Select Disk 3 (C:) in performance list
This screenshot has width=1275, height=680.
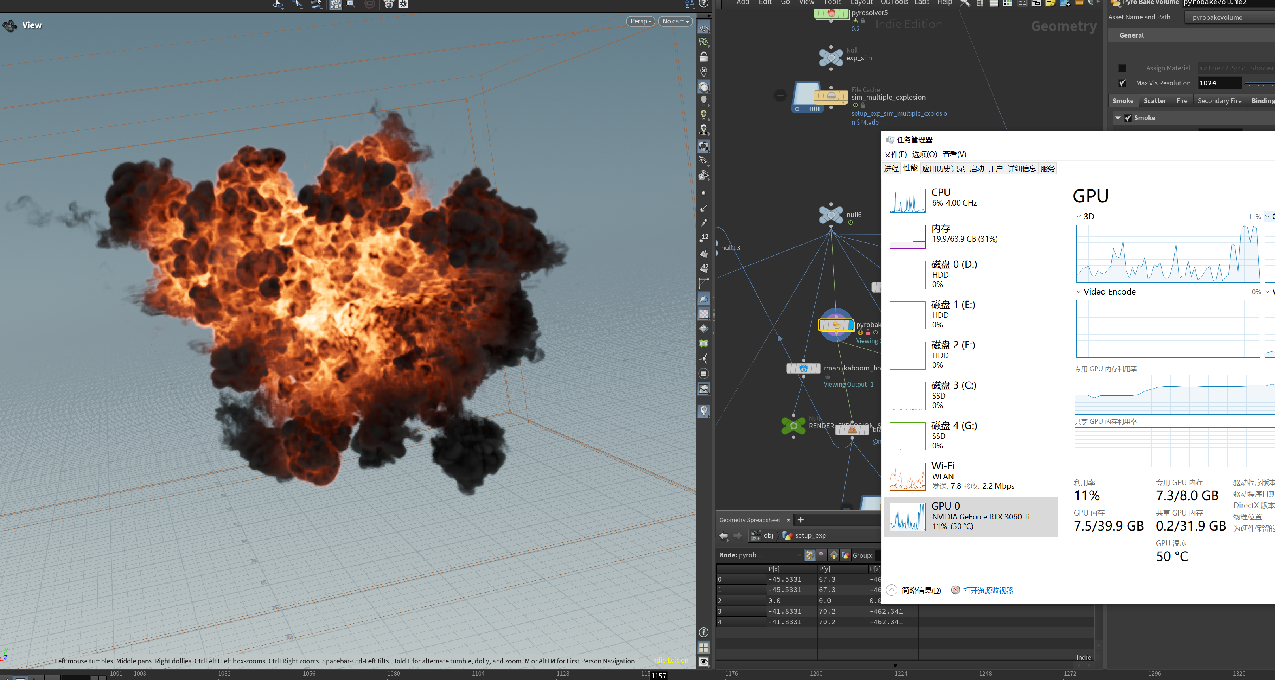point(969,395)
